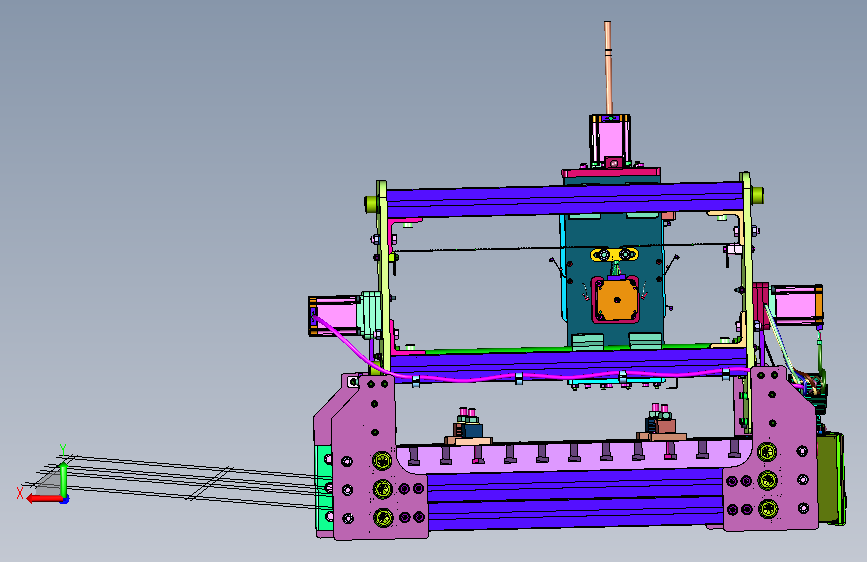The image size is (867, 562).
Task: Select the yellow bracket above the orange motor
Action: tap(614, 254)
